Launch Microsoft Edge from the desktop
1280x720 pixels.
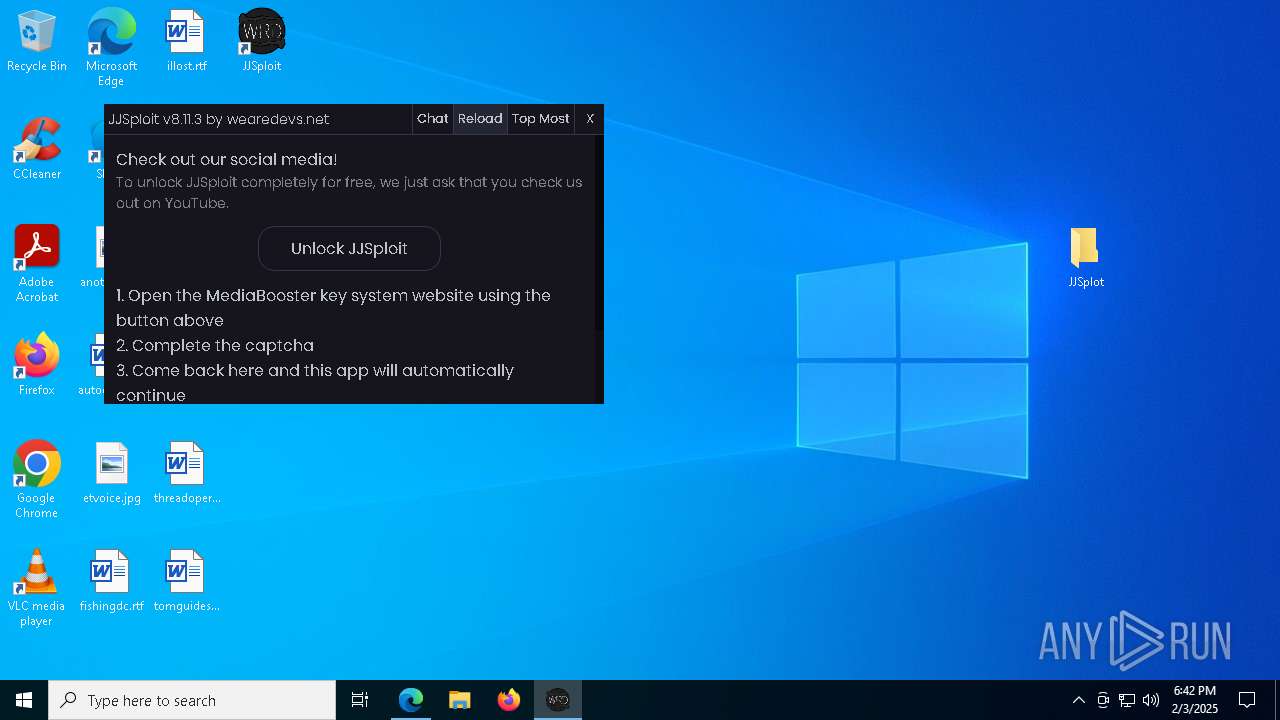point(111,48)
